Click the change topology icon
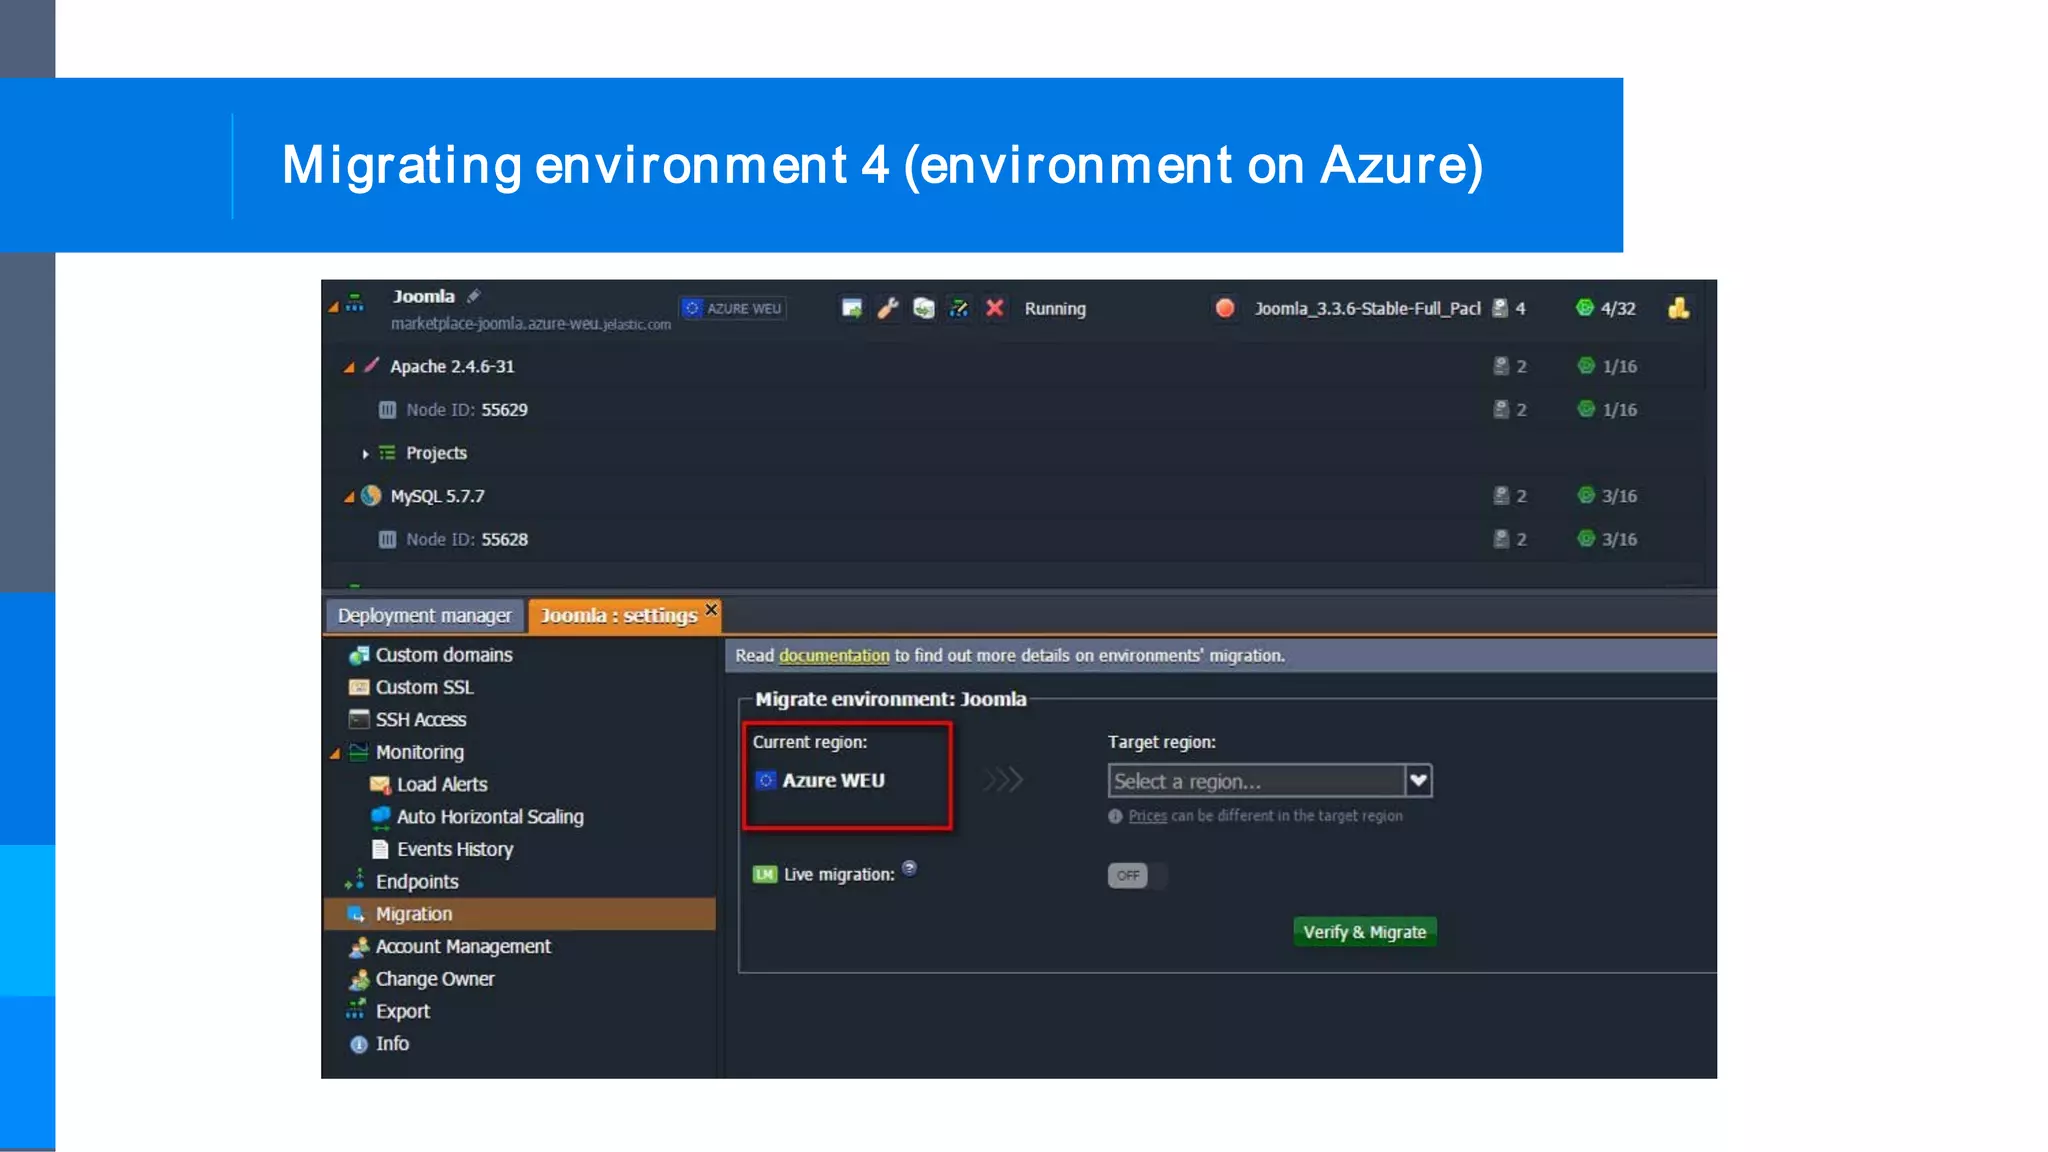Image resolution: width=2048 pixels, height=1152 pixels. pos(959,308)
